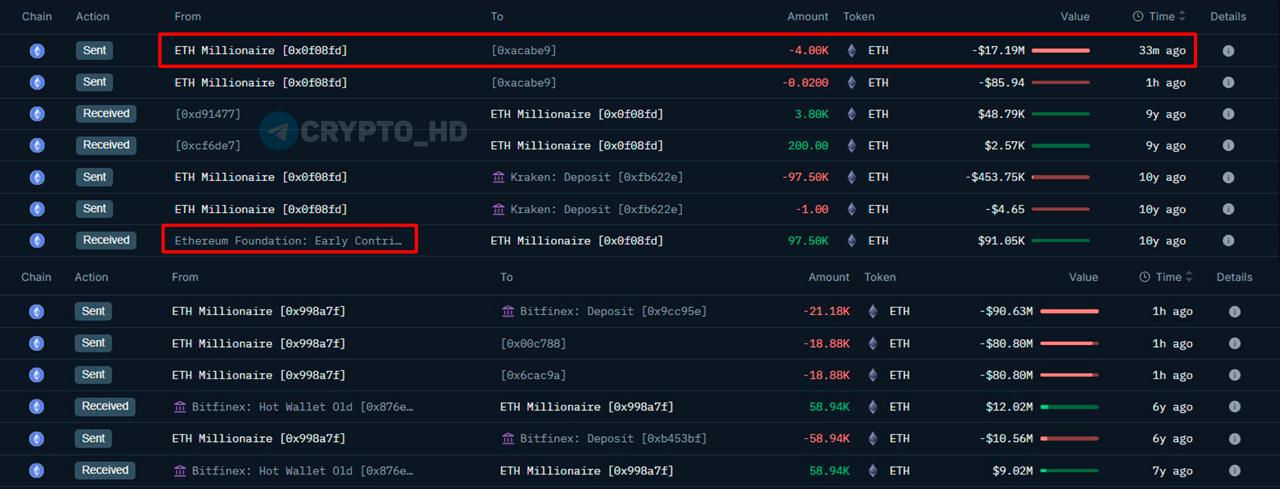Click Sent badge in the -97.50K row
Viewport: 1280px width, 489px height.
94,177
